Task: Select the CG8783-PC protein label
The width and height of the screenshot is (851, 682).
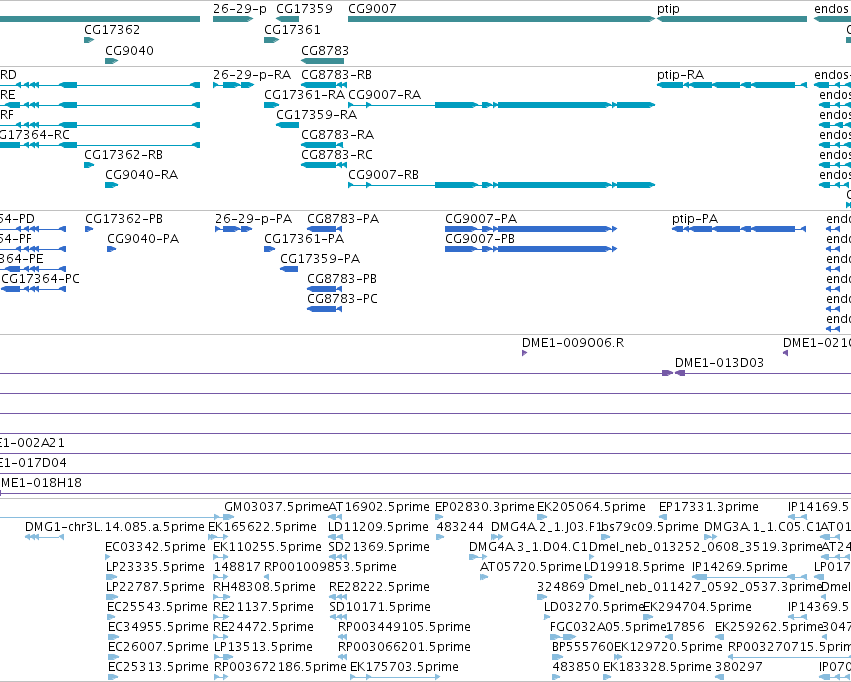Action: click(x=342, y=299)
